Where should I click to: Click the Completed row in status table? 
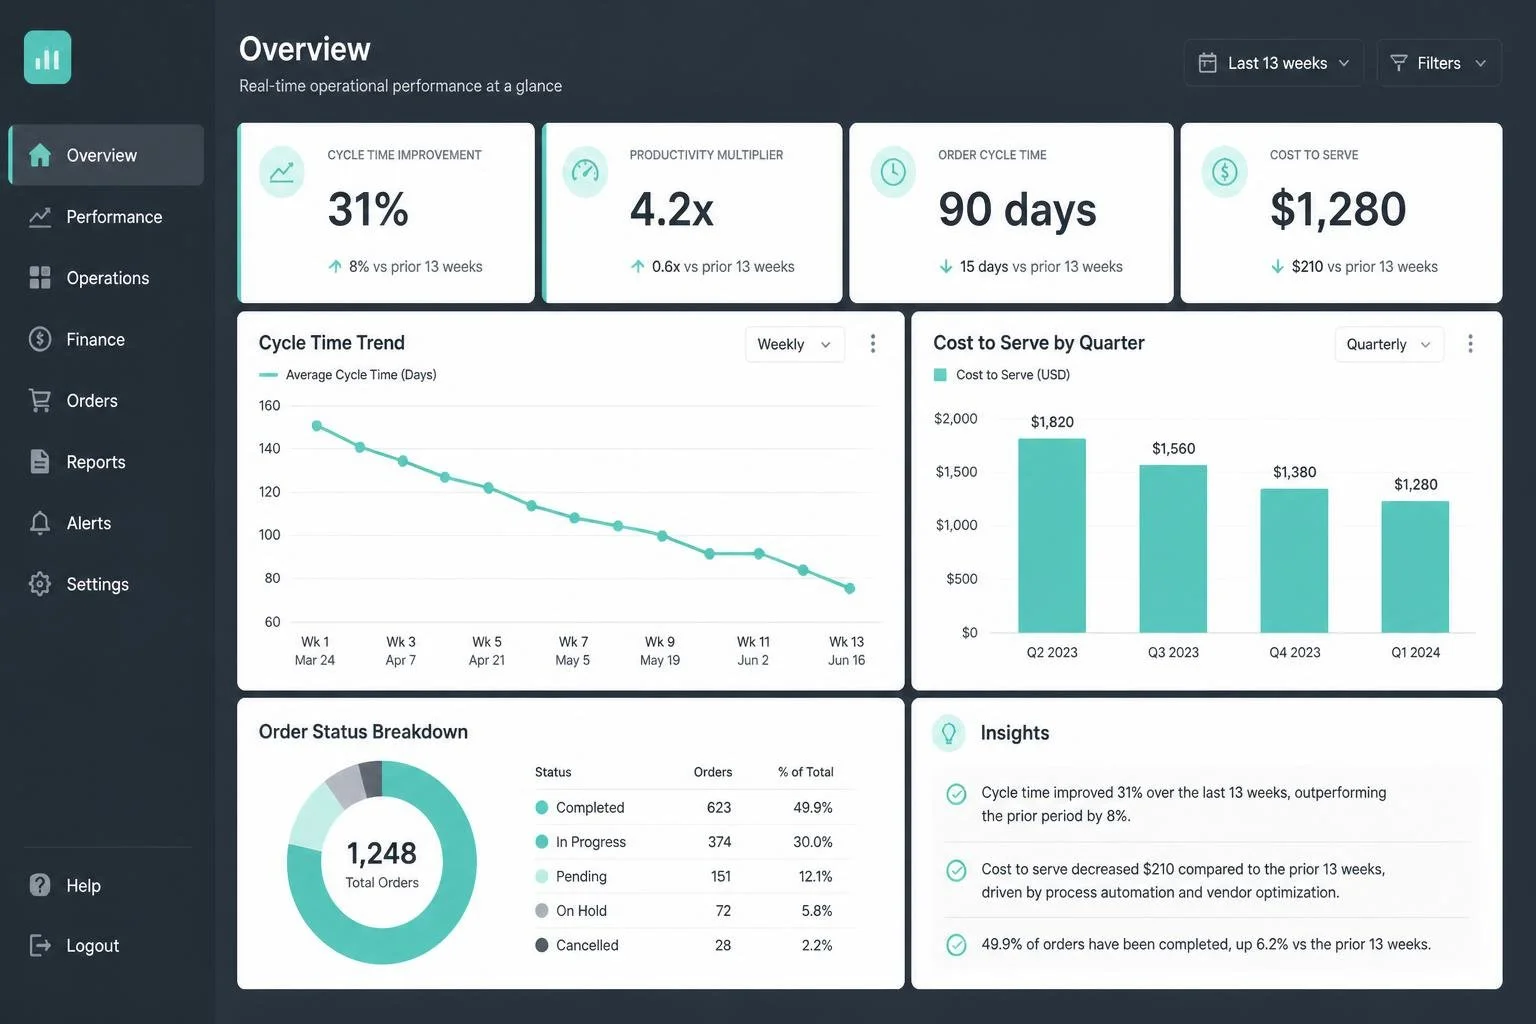pos(693,807)
